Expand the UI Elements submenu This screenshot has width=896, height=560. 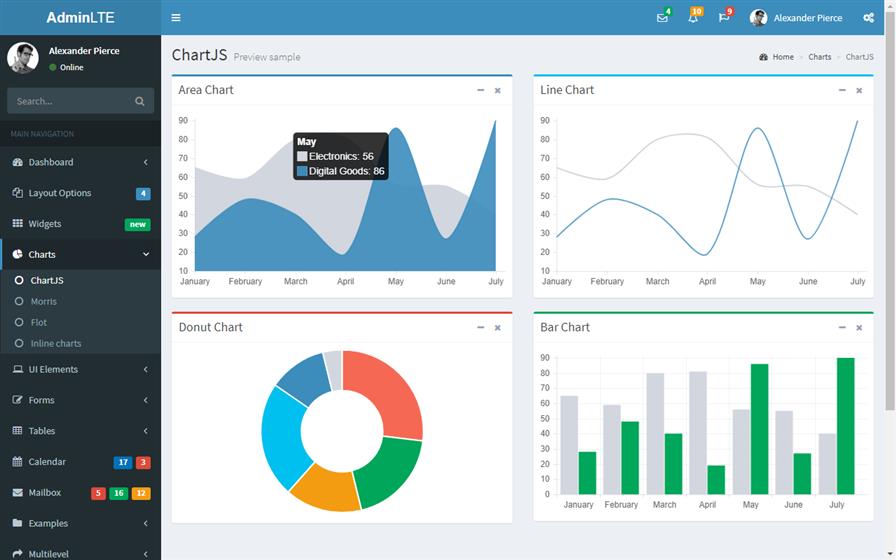80,369
